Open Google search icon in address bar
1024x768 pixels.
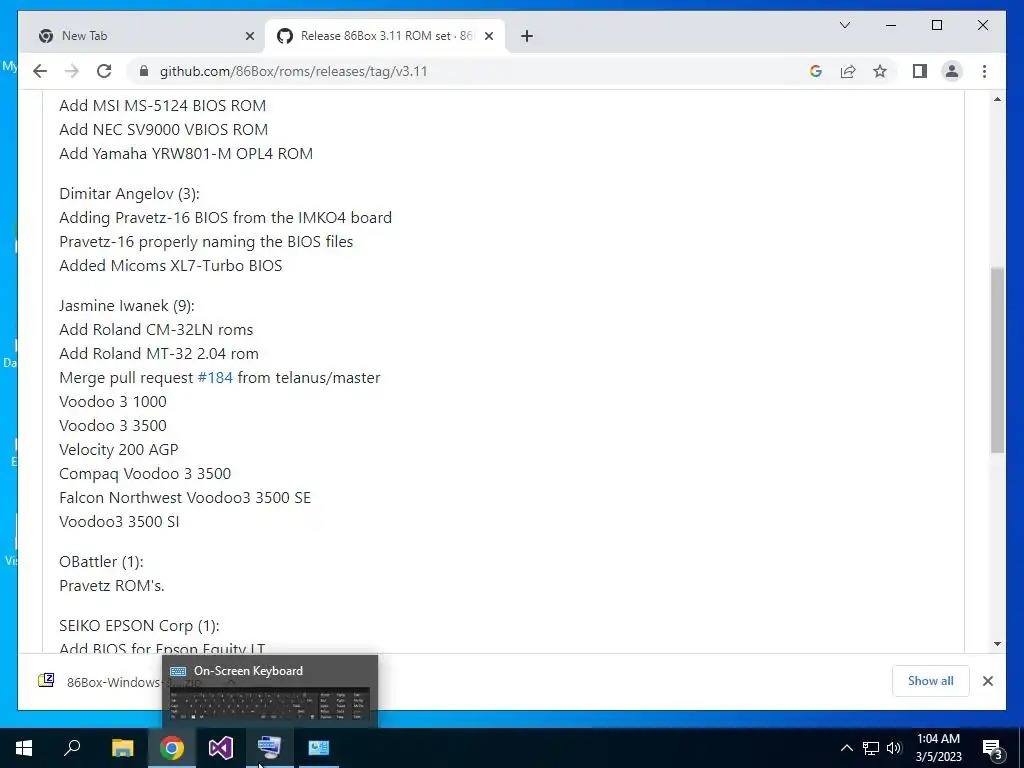(816, 71)
